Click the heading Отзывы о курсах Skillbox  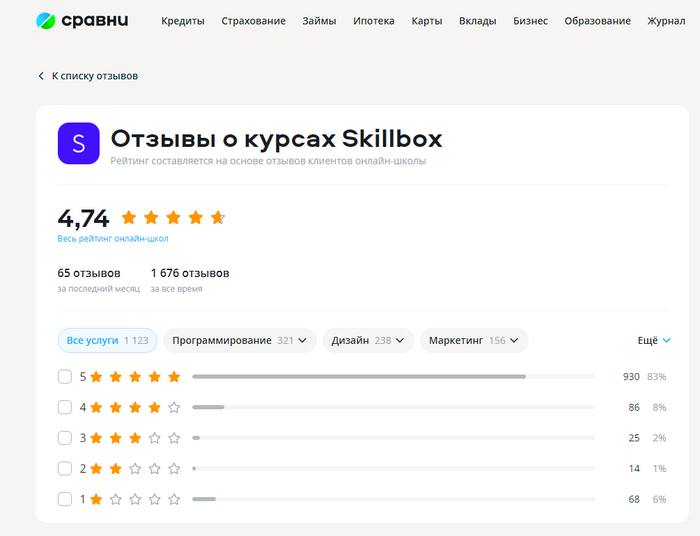[x=276, y=139]
